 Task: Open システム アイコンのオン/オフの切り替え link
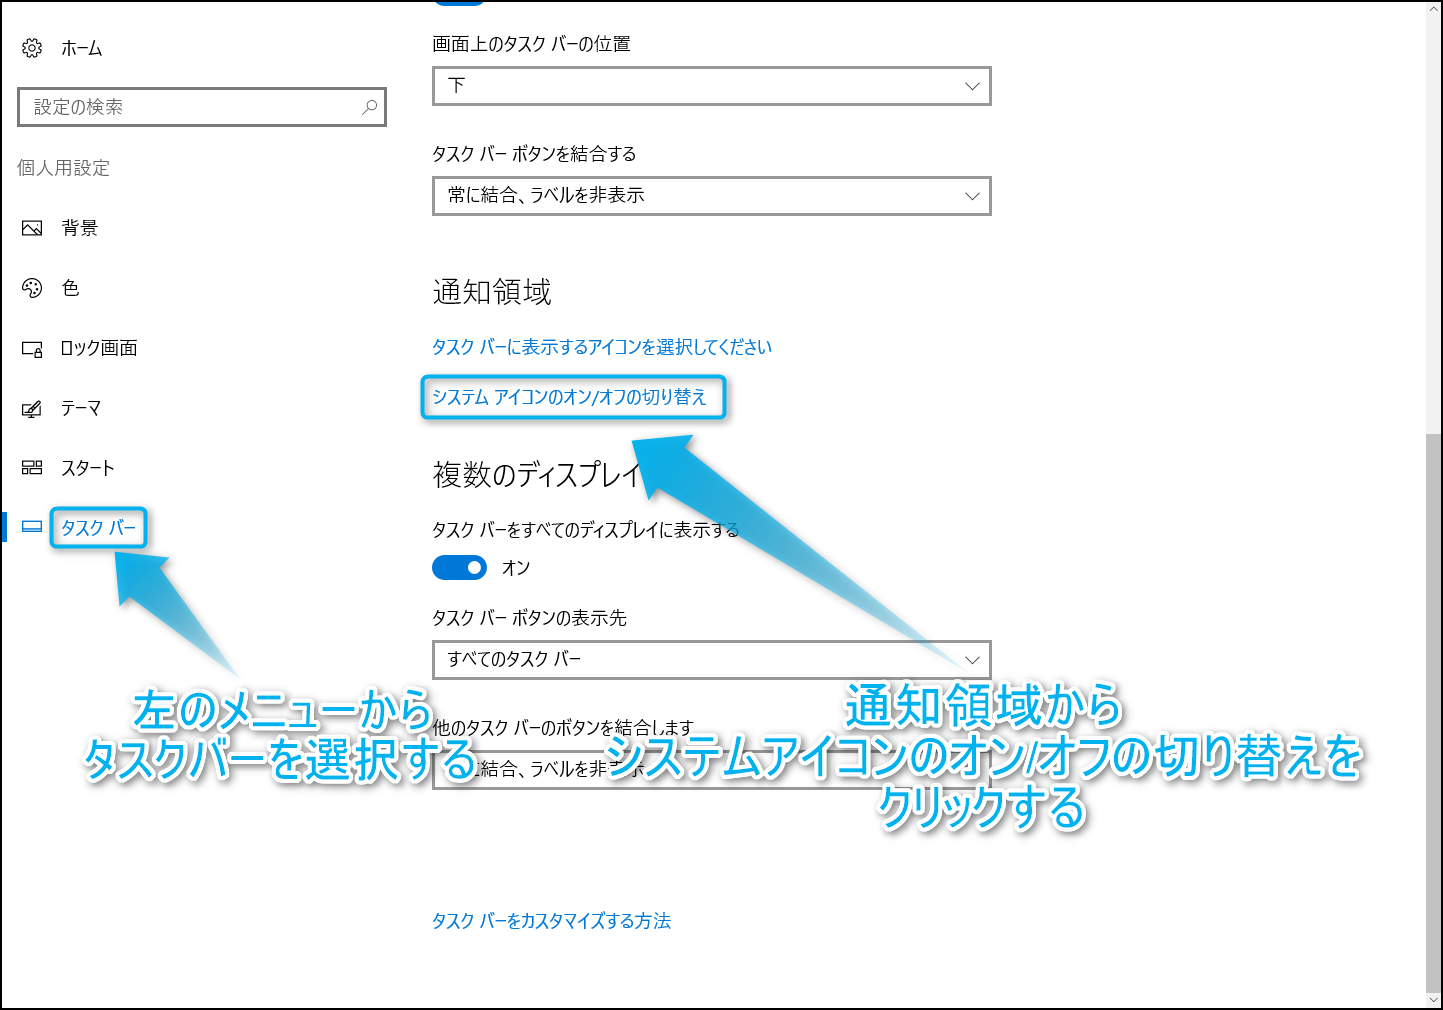pyautogui.click(x=569, y=397)
